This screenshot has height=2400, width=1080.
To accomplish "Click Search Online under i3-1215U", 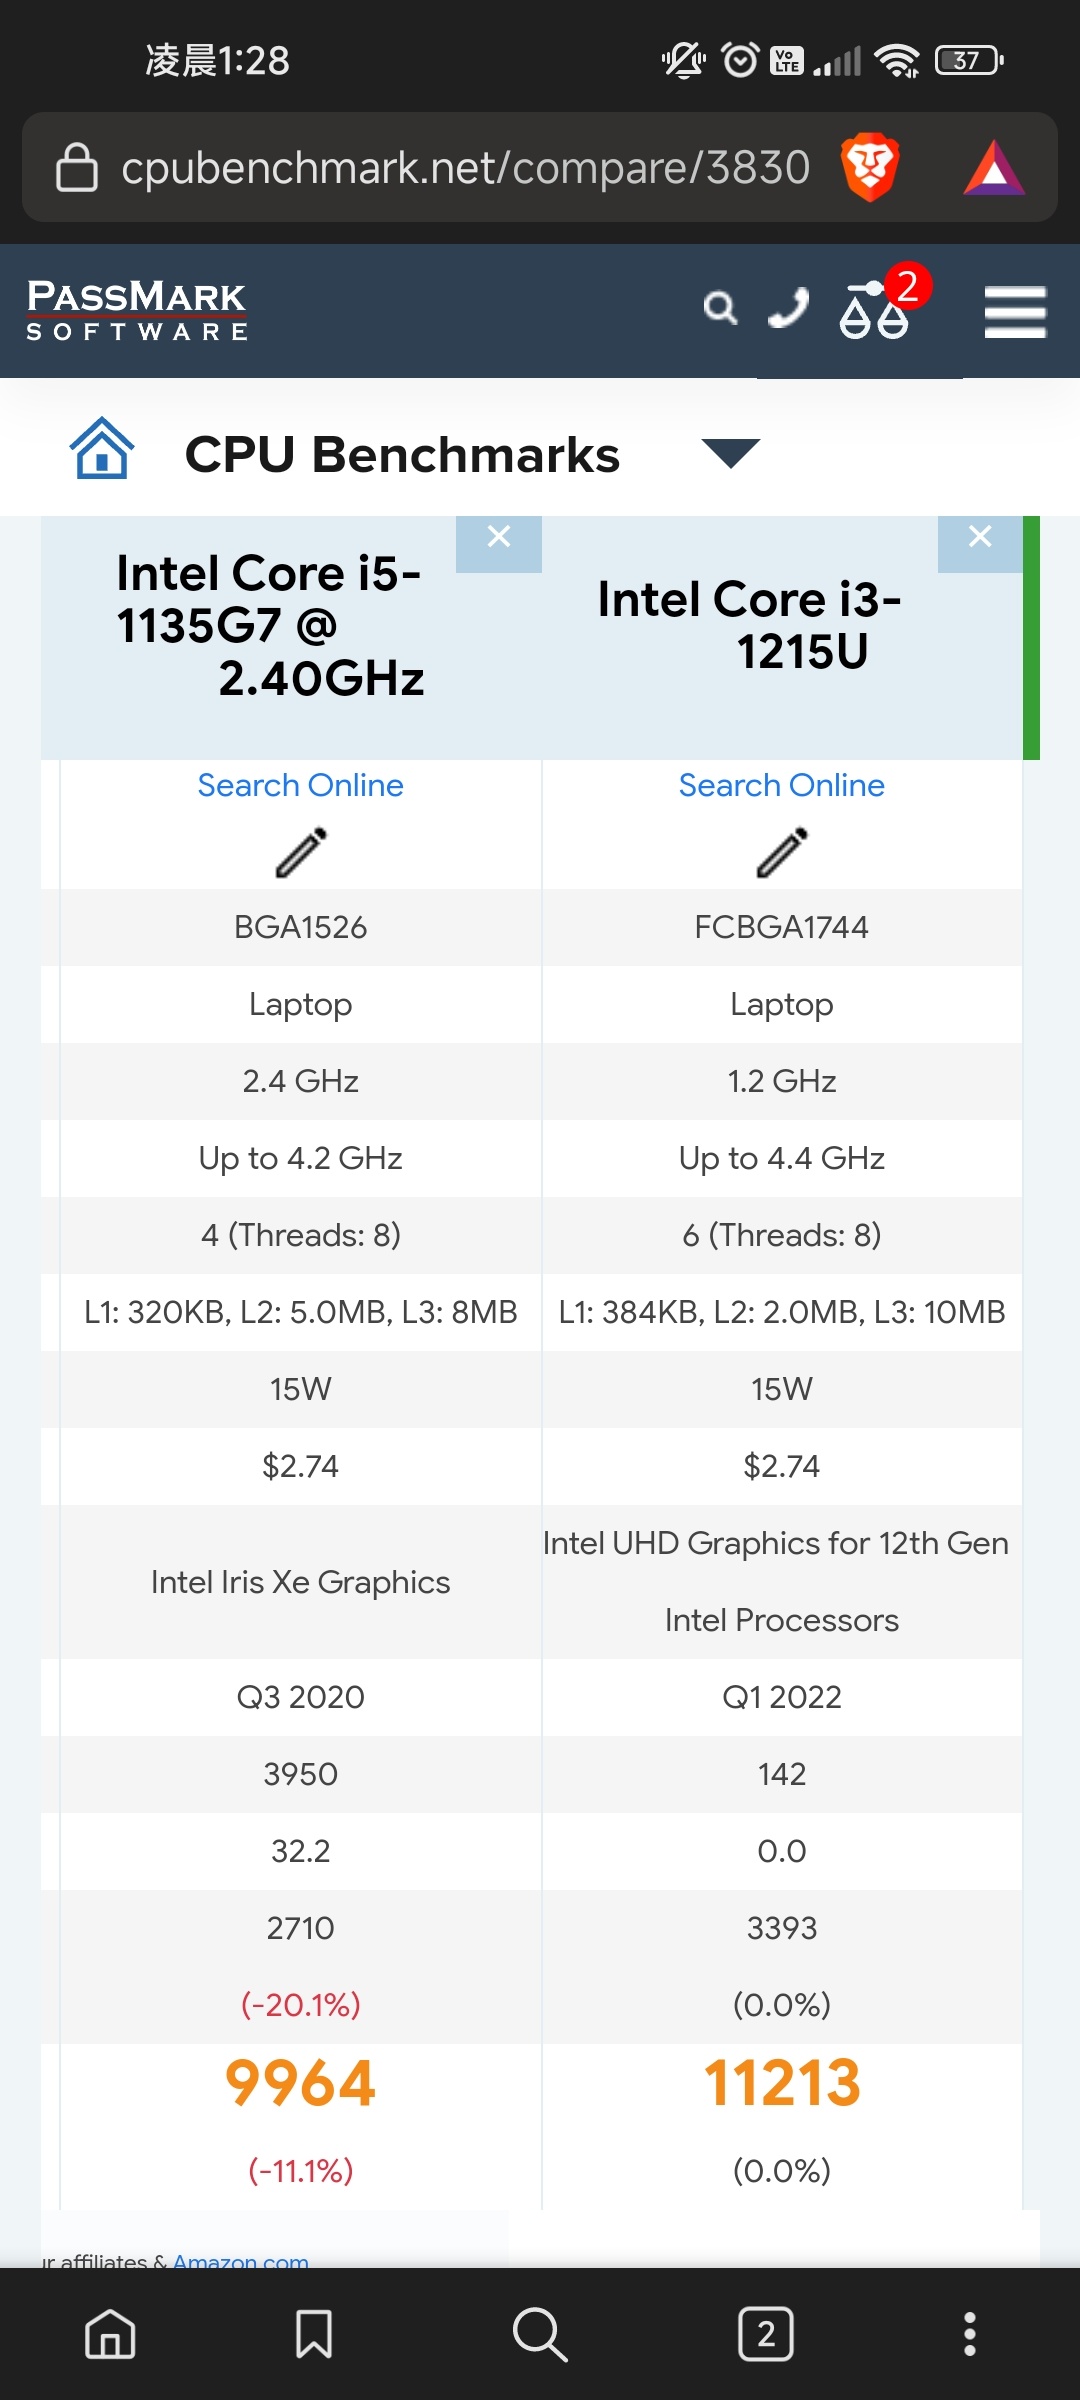I will click(x=781, y=785).
